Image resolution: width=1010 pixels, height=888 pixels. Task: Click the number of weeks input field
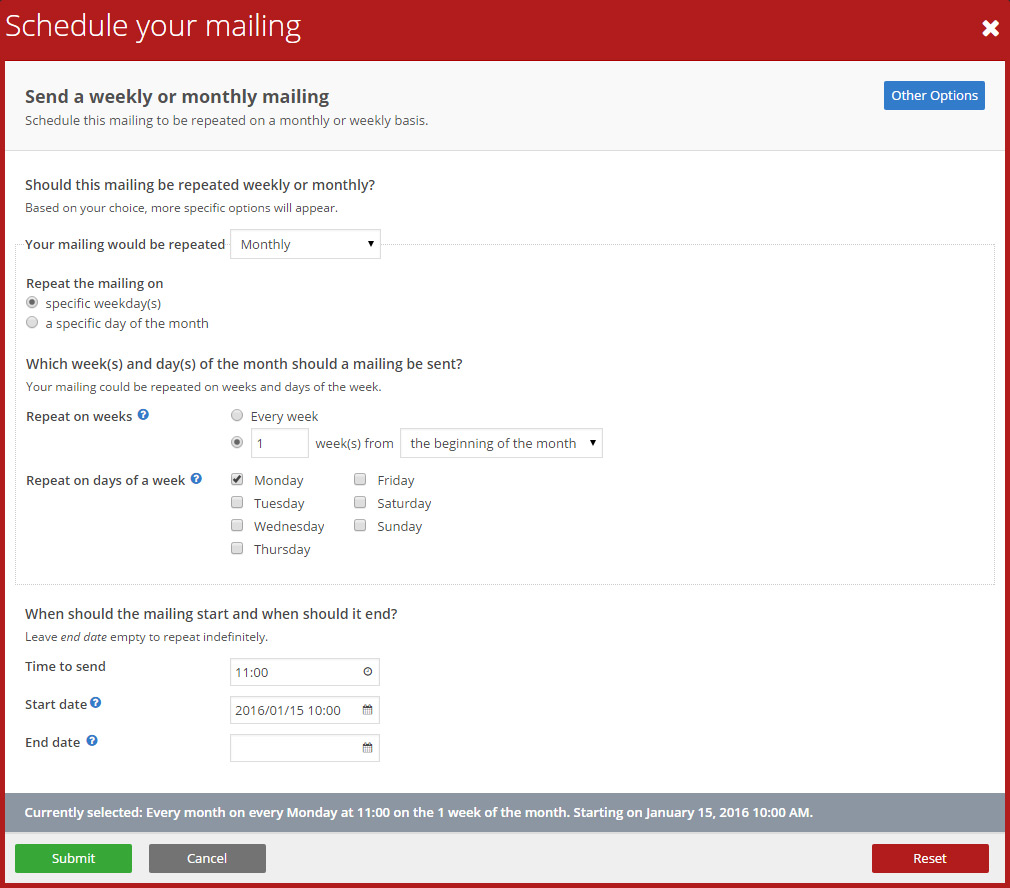279,443
